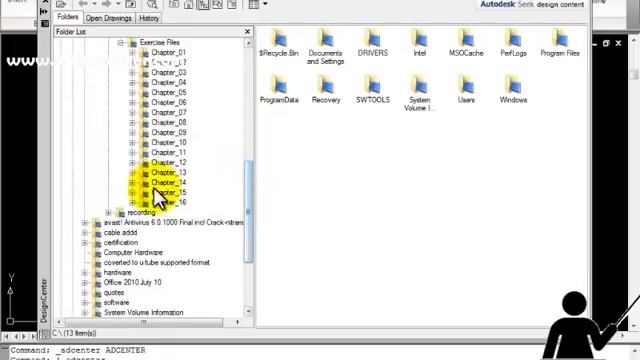Screen dimensions: 640x360
Task: Expand the software folder
Action: tap(84, 302)
